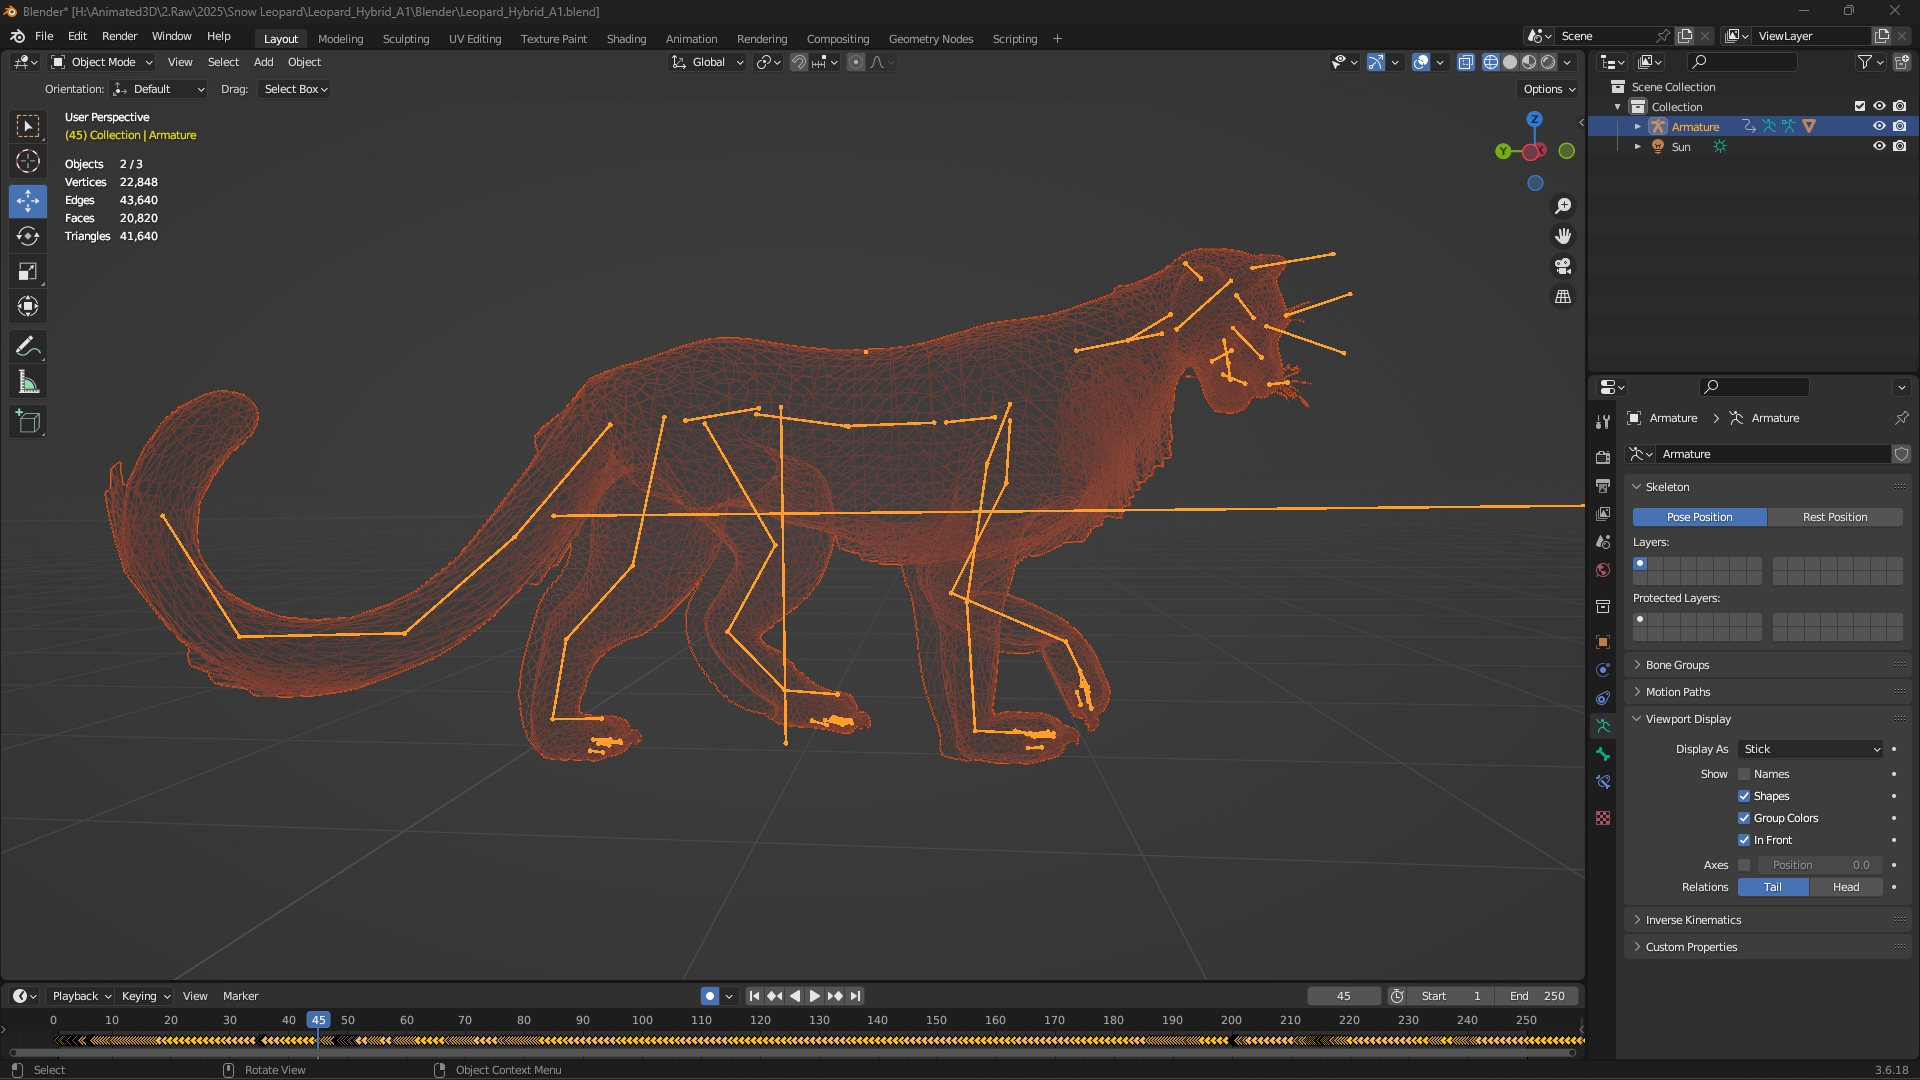Image resolution: width=1920 pixels, height=1080 pixels.
Task: Hide the Sun object in outliner
Action: pos(1879,146)
